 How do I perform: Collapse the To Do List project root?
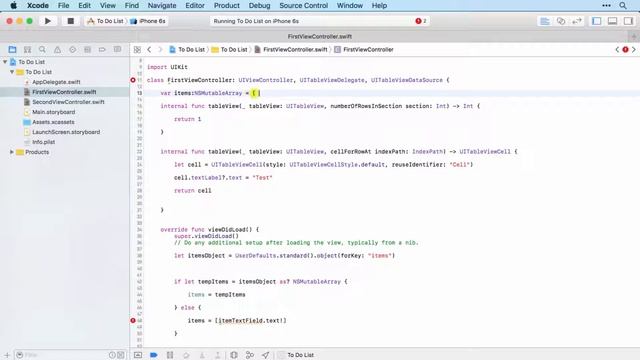pyautogui.click(x=5, y=62)
